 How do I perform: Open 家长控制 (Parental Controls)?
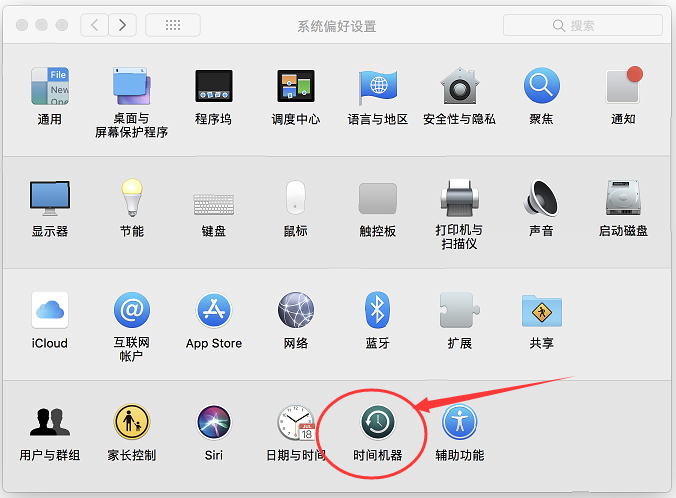132,423
